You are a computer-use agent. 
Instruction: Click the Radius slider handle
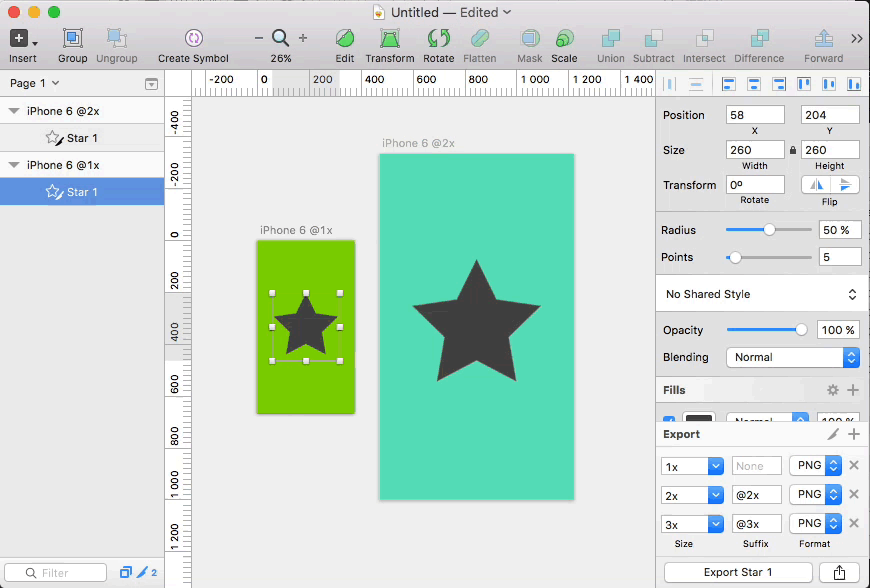pos(769,230)
